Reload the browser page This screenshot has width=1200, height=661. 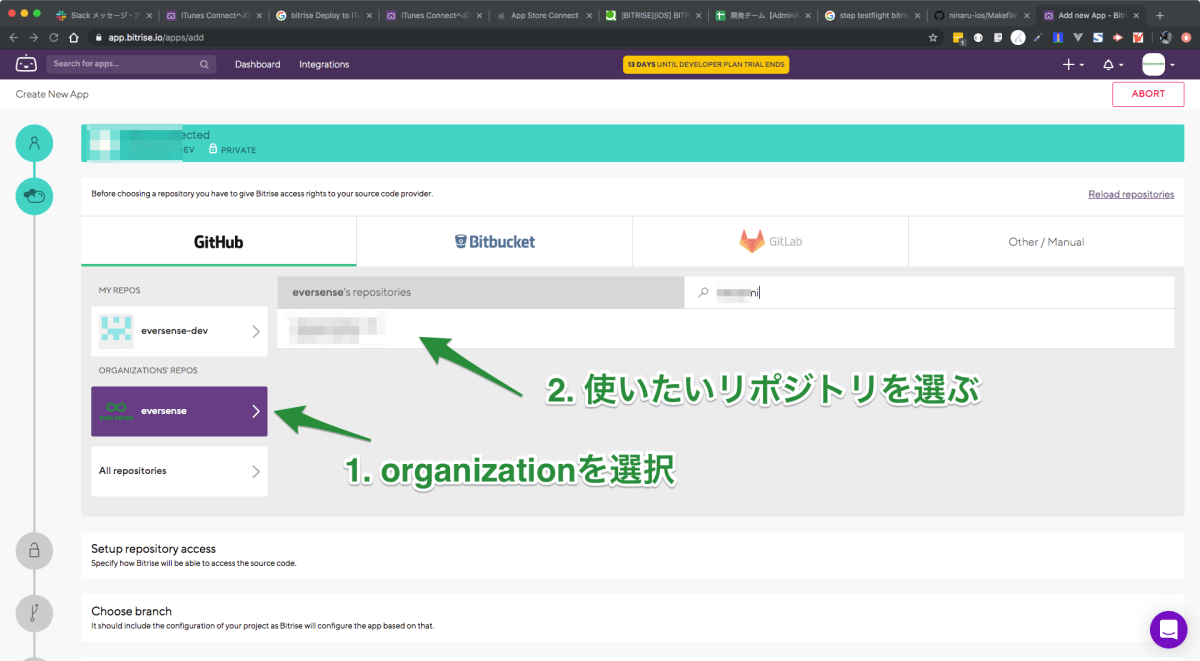pyautogui.click(x=54, y=37)
